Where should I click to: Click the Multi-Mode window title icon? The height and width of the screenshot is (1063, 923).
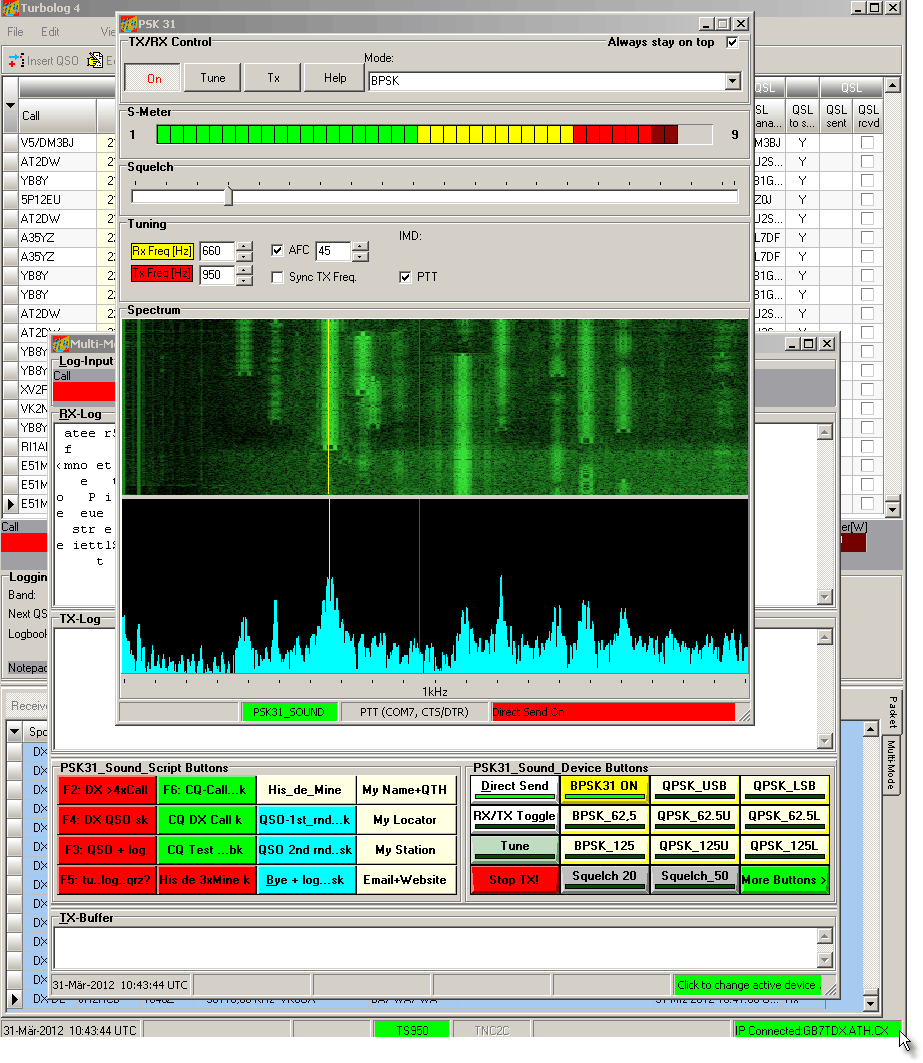click(61, 344)
